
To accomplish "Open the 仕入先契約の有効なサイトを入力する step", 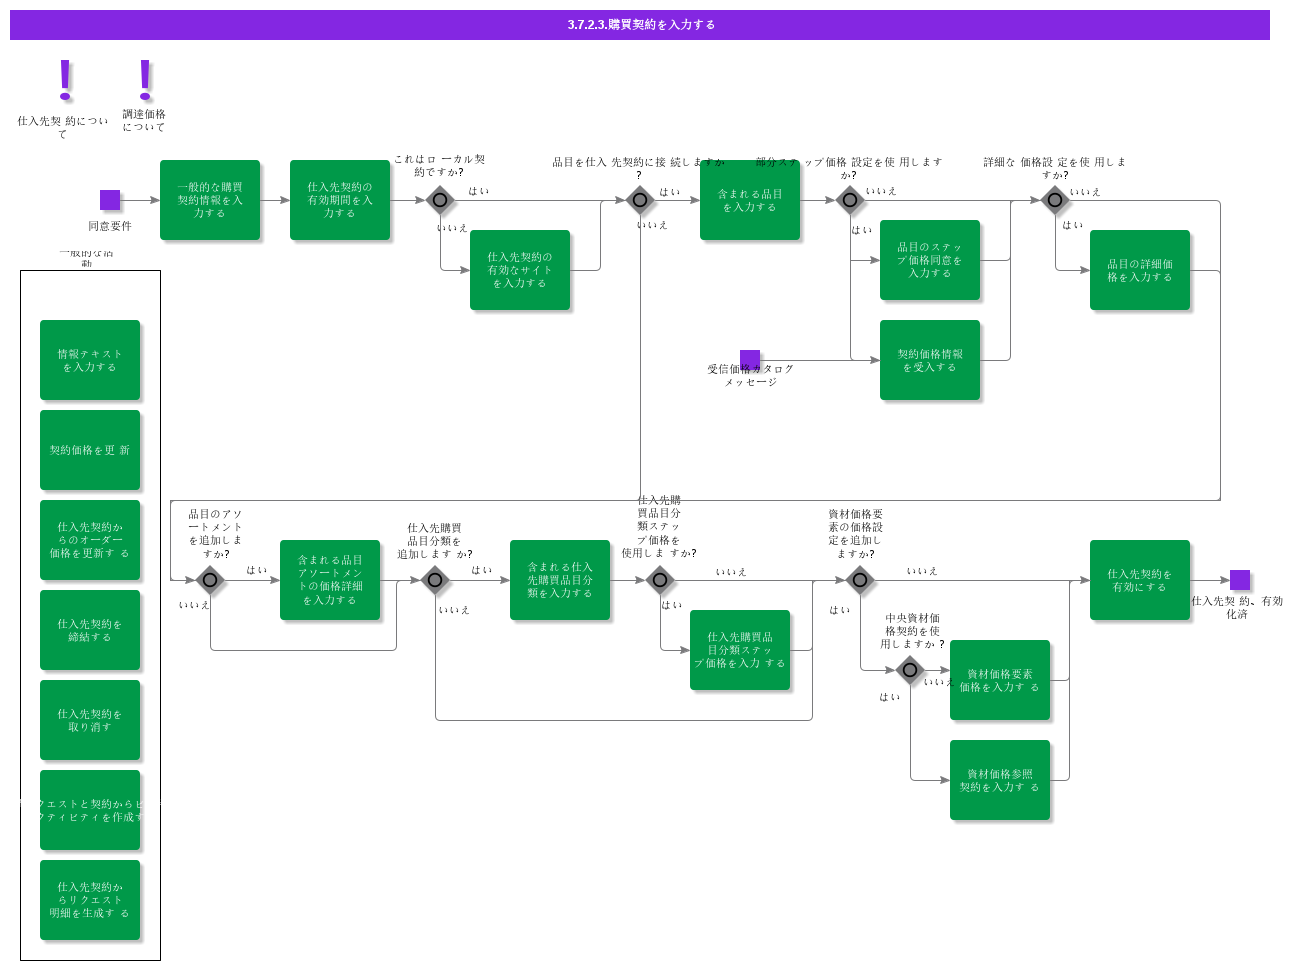I will point(520,270).
